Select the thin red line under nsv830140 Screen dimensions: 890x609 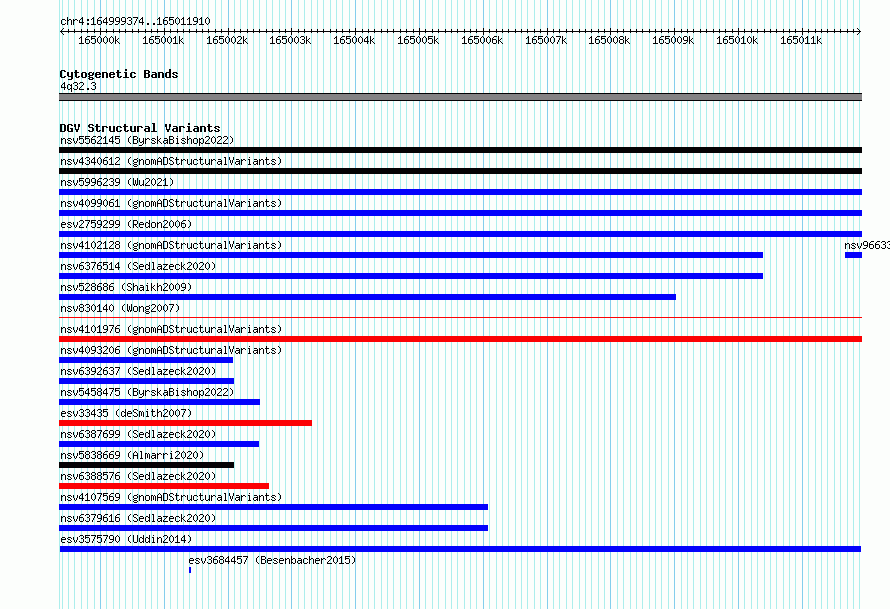pyautogui.click(x=460, y=318)
